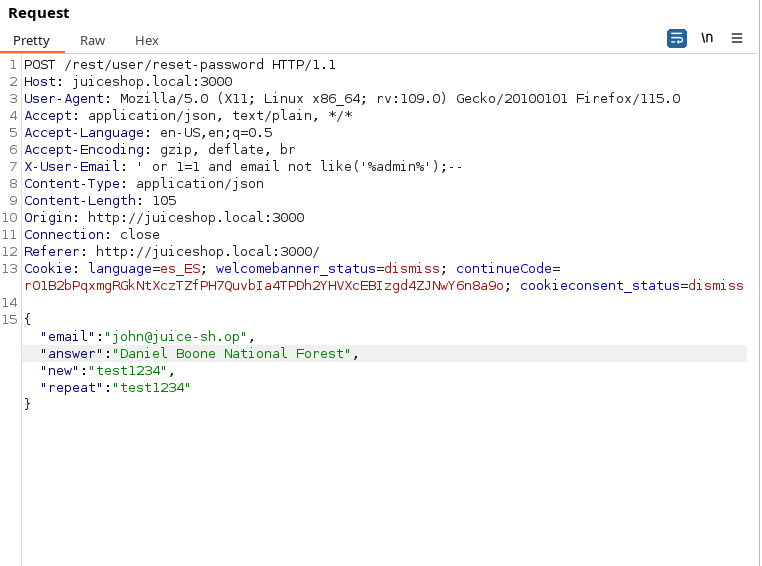This screenshot has width=762, height=566.
Task: Click the es_ES cookie value
Action: pos(180,269)
